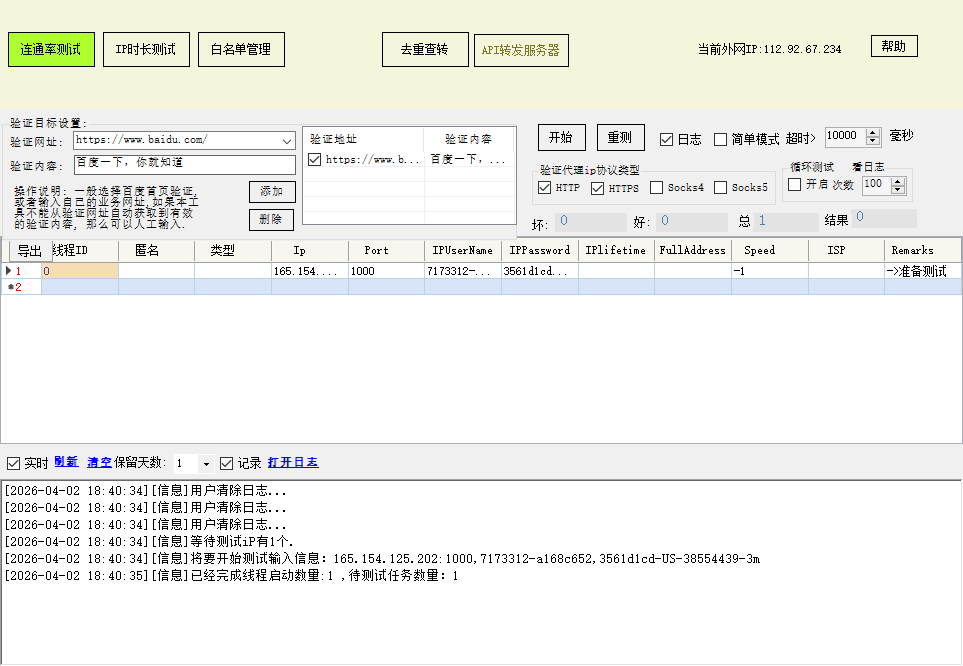This screenshot has height=666, width=963.
Task: Click the Speed column header
Action: click(x=770, y=251)
